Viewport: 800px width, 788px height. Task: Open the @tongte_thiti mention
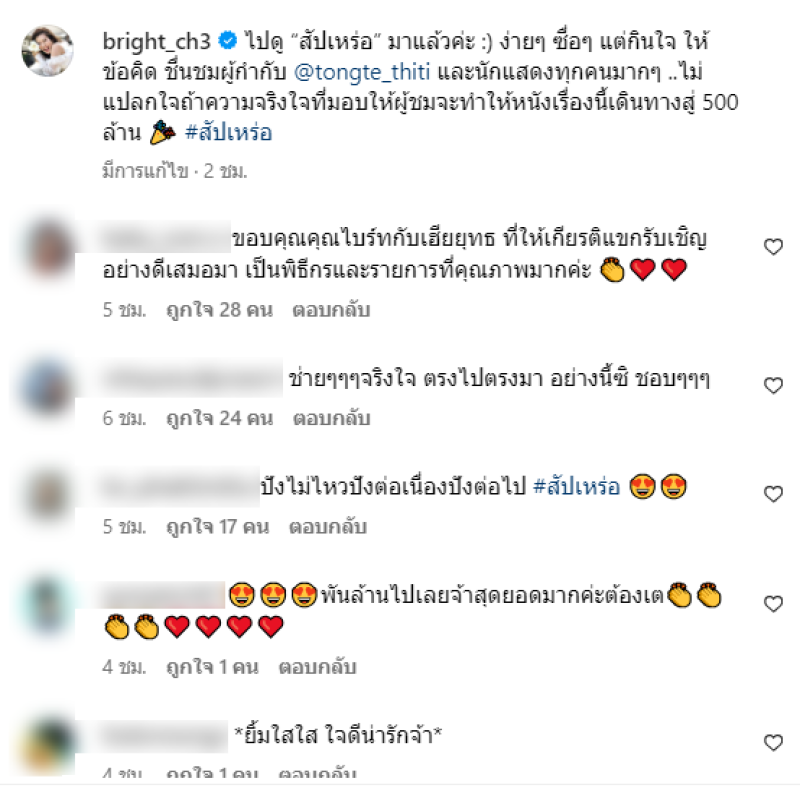click(x=362, y=72)
